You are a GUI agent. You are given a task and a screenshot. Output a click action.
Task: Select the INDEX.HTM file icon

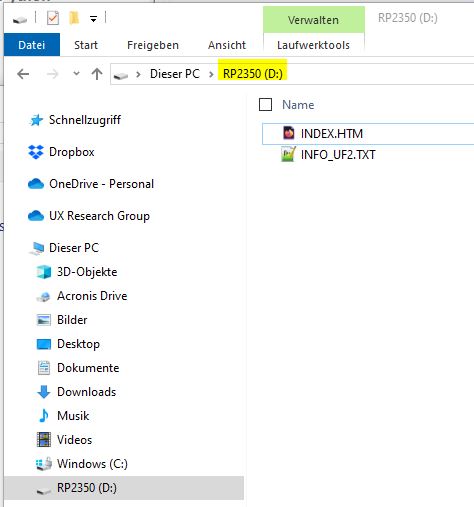click(289, 133)
